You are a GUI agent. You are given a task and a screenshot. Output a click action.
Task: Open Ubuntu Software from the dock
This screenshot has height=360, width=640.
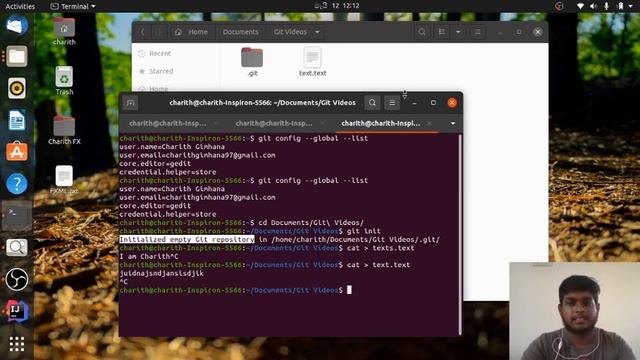tap(17, 151)
